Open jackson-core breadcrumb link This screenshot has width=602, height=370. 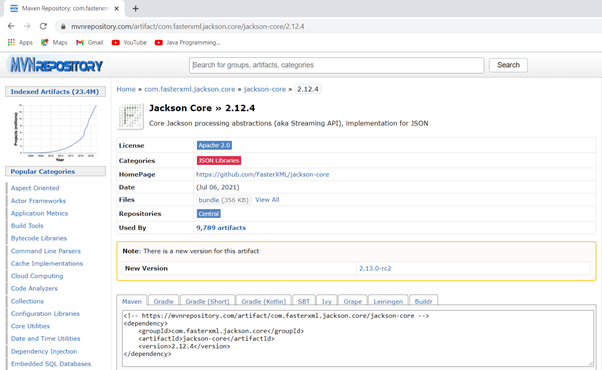tap(265, 89)
